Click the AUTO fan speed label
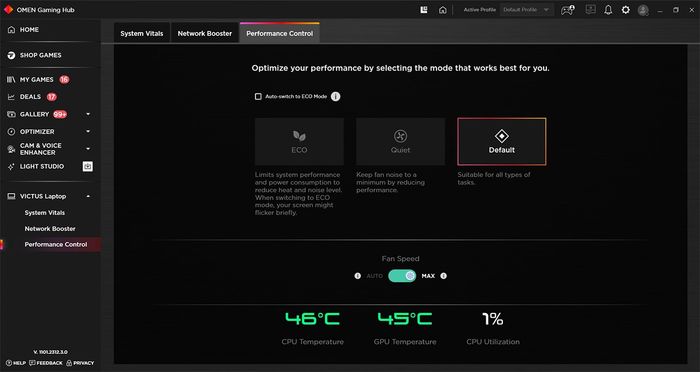This screenshot has height=372, width=700. [375, 276]
